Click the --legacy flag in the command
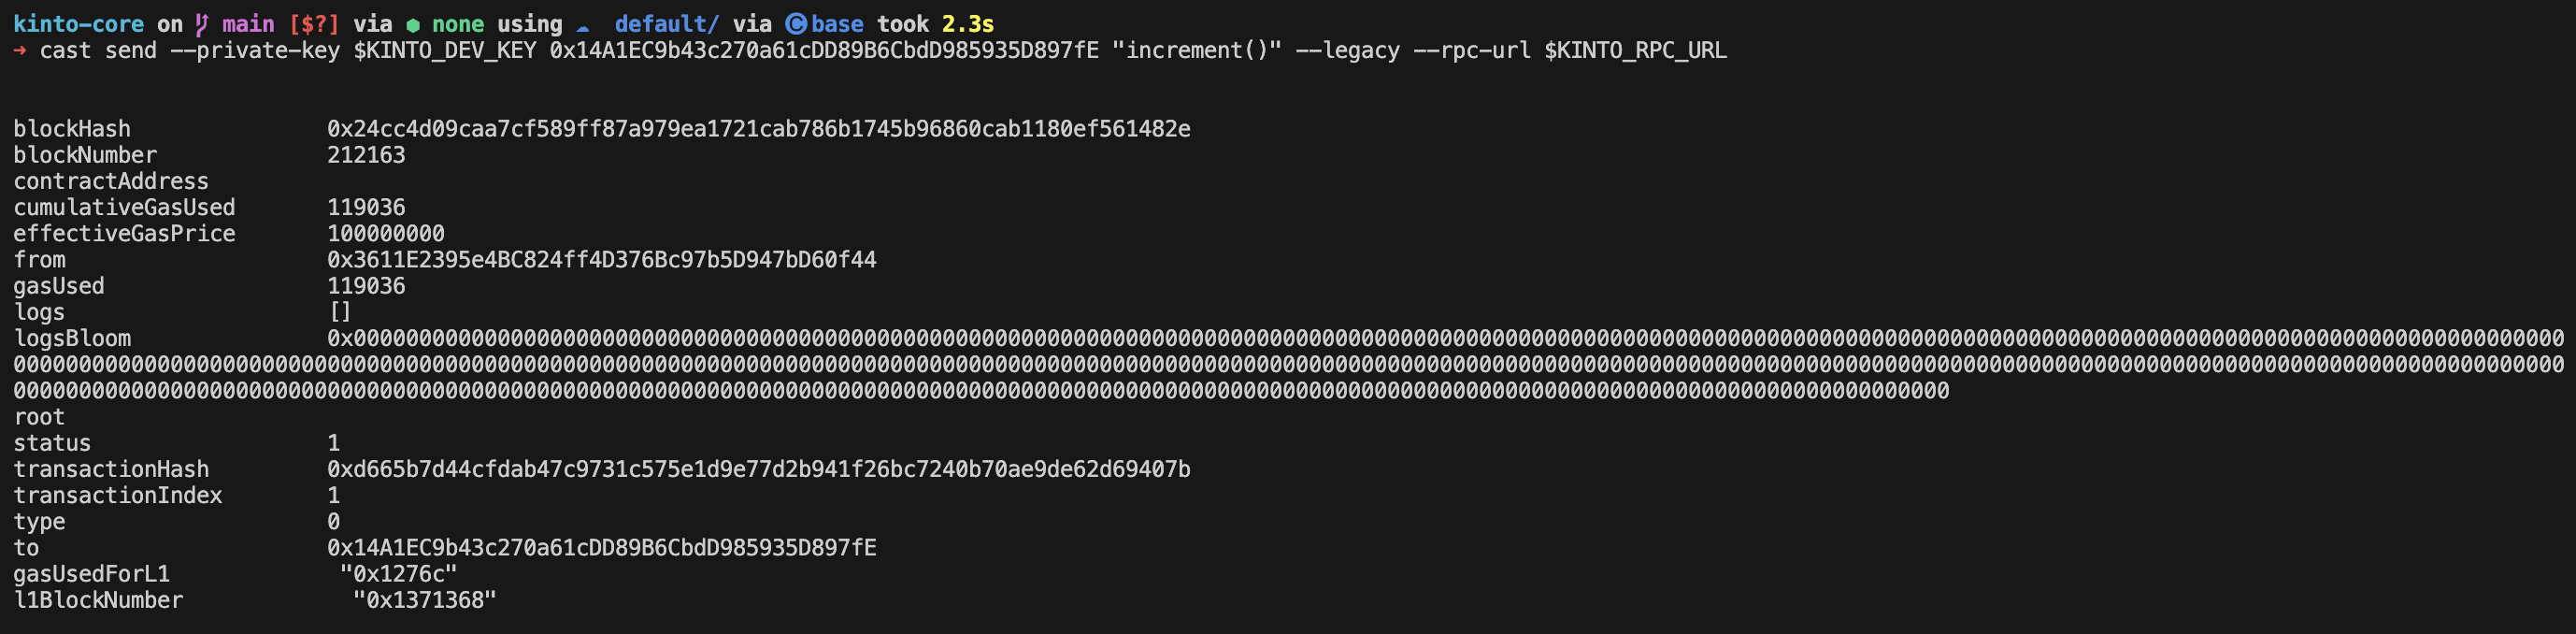Viewport: 2576px width, 634px height. (x=1347, y=51)
